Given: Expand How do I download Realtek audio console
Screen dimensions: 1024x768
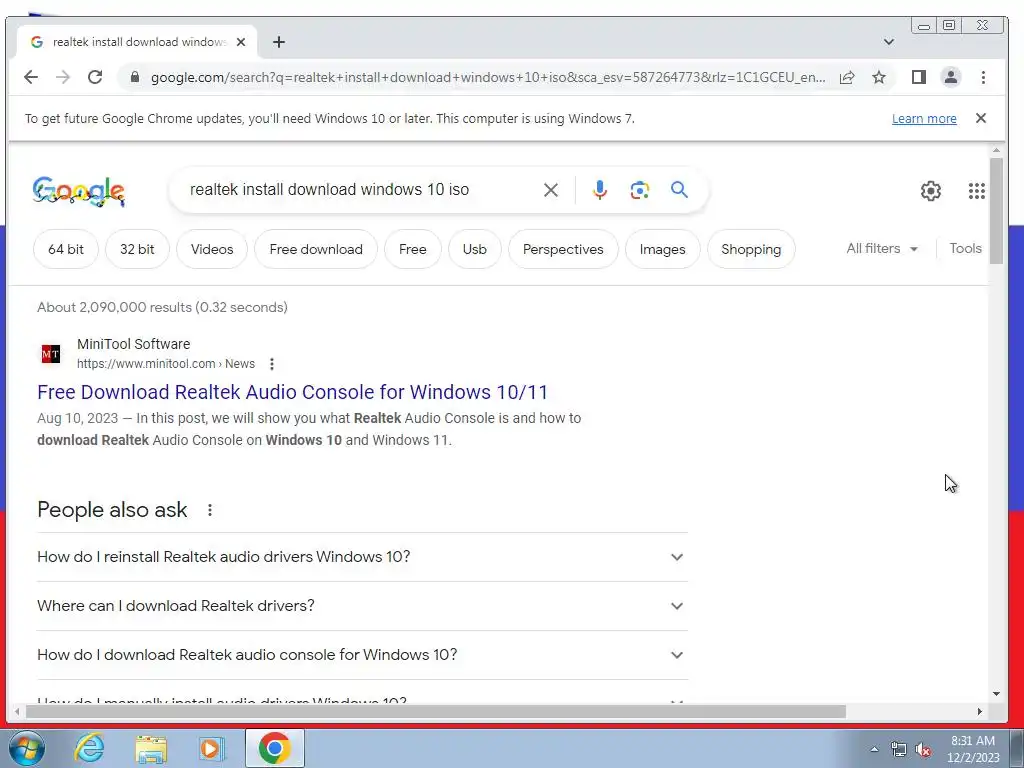Looking at the screenshot, I should (x=362, y=655).
